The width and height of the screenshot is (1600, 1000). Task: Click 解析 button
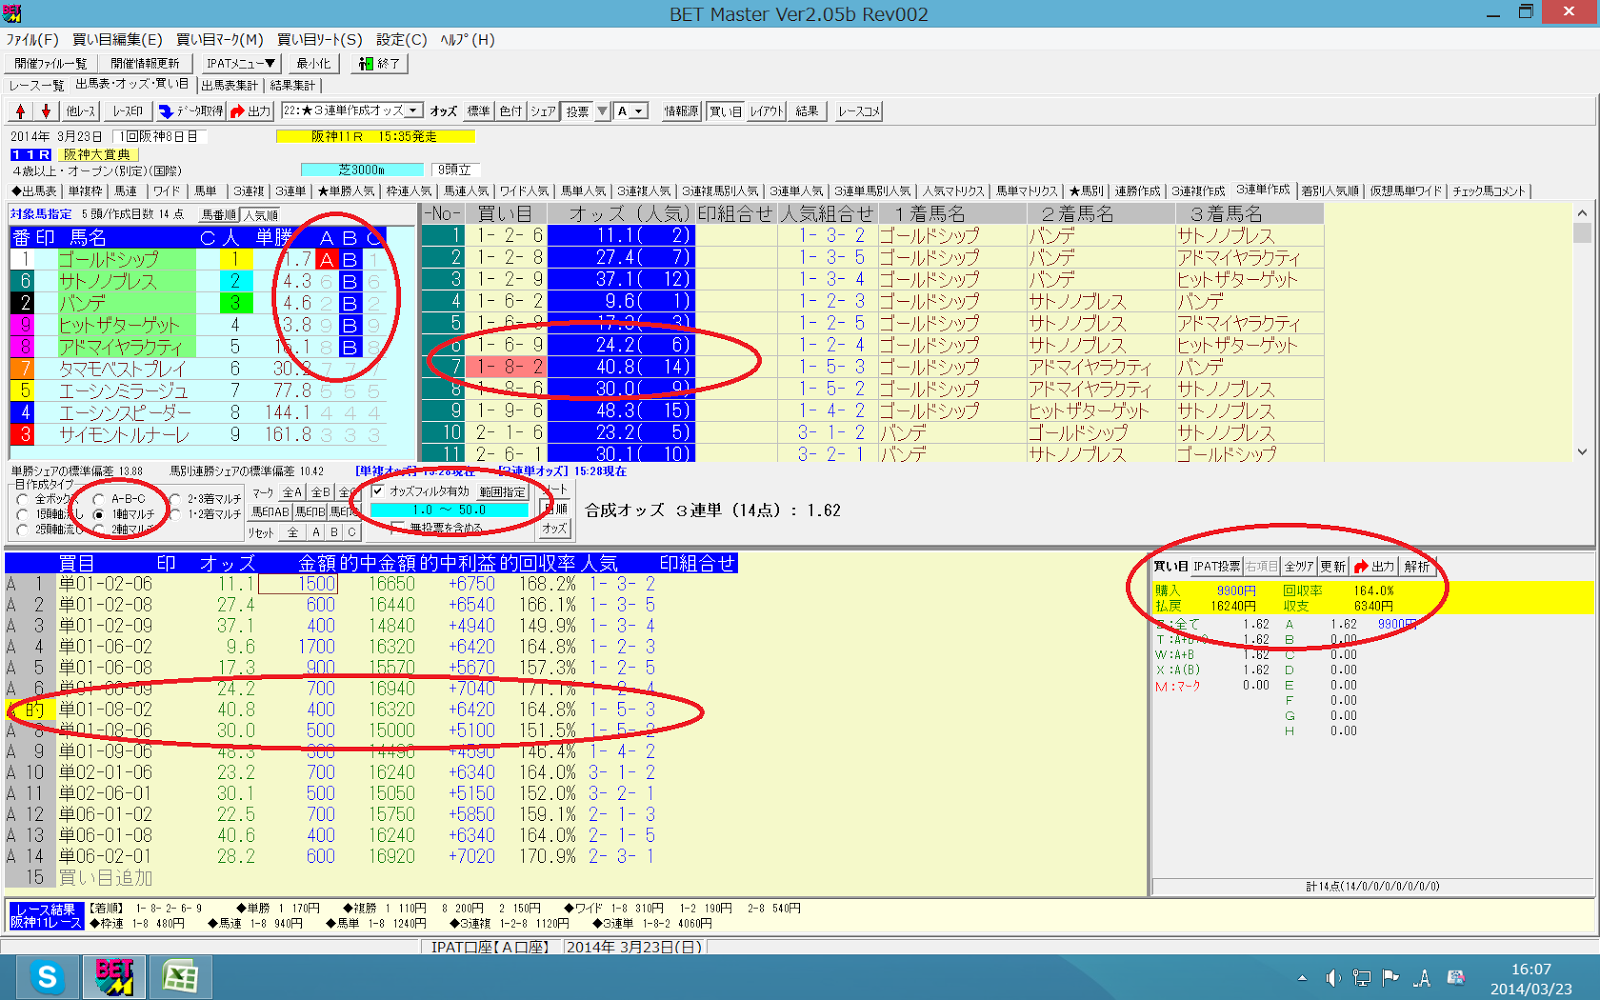point(1418,566)
